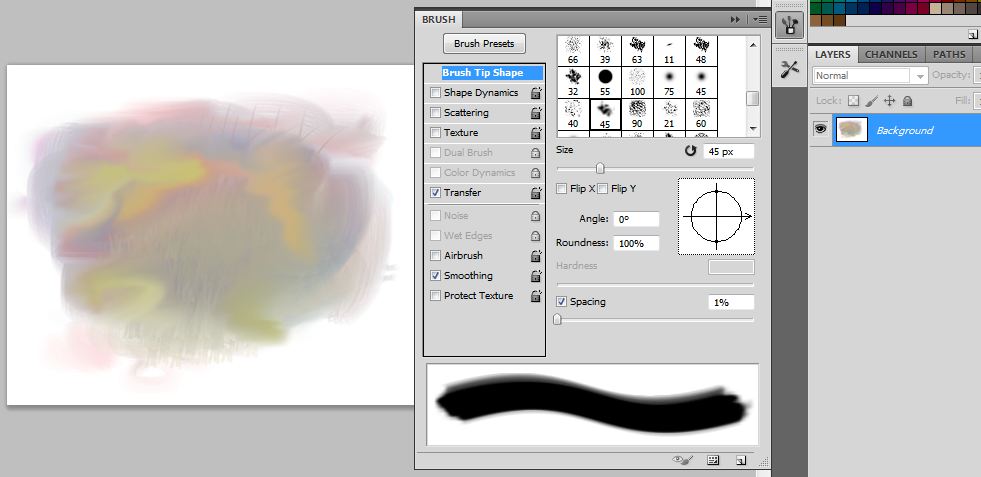Pick the brush tip labeled 63
Screen dimensions: 981x477
637,51
